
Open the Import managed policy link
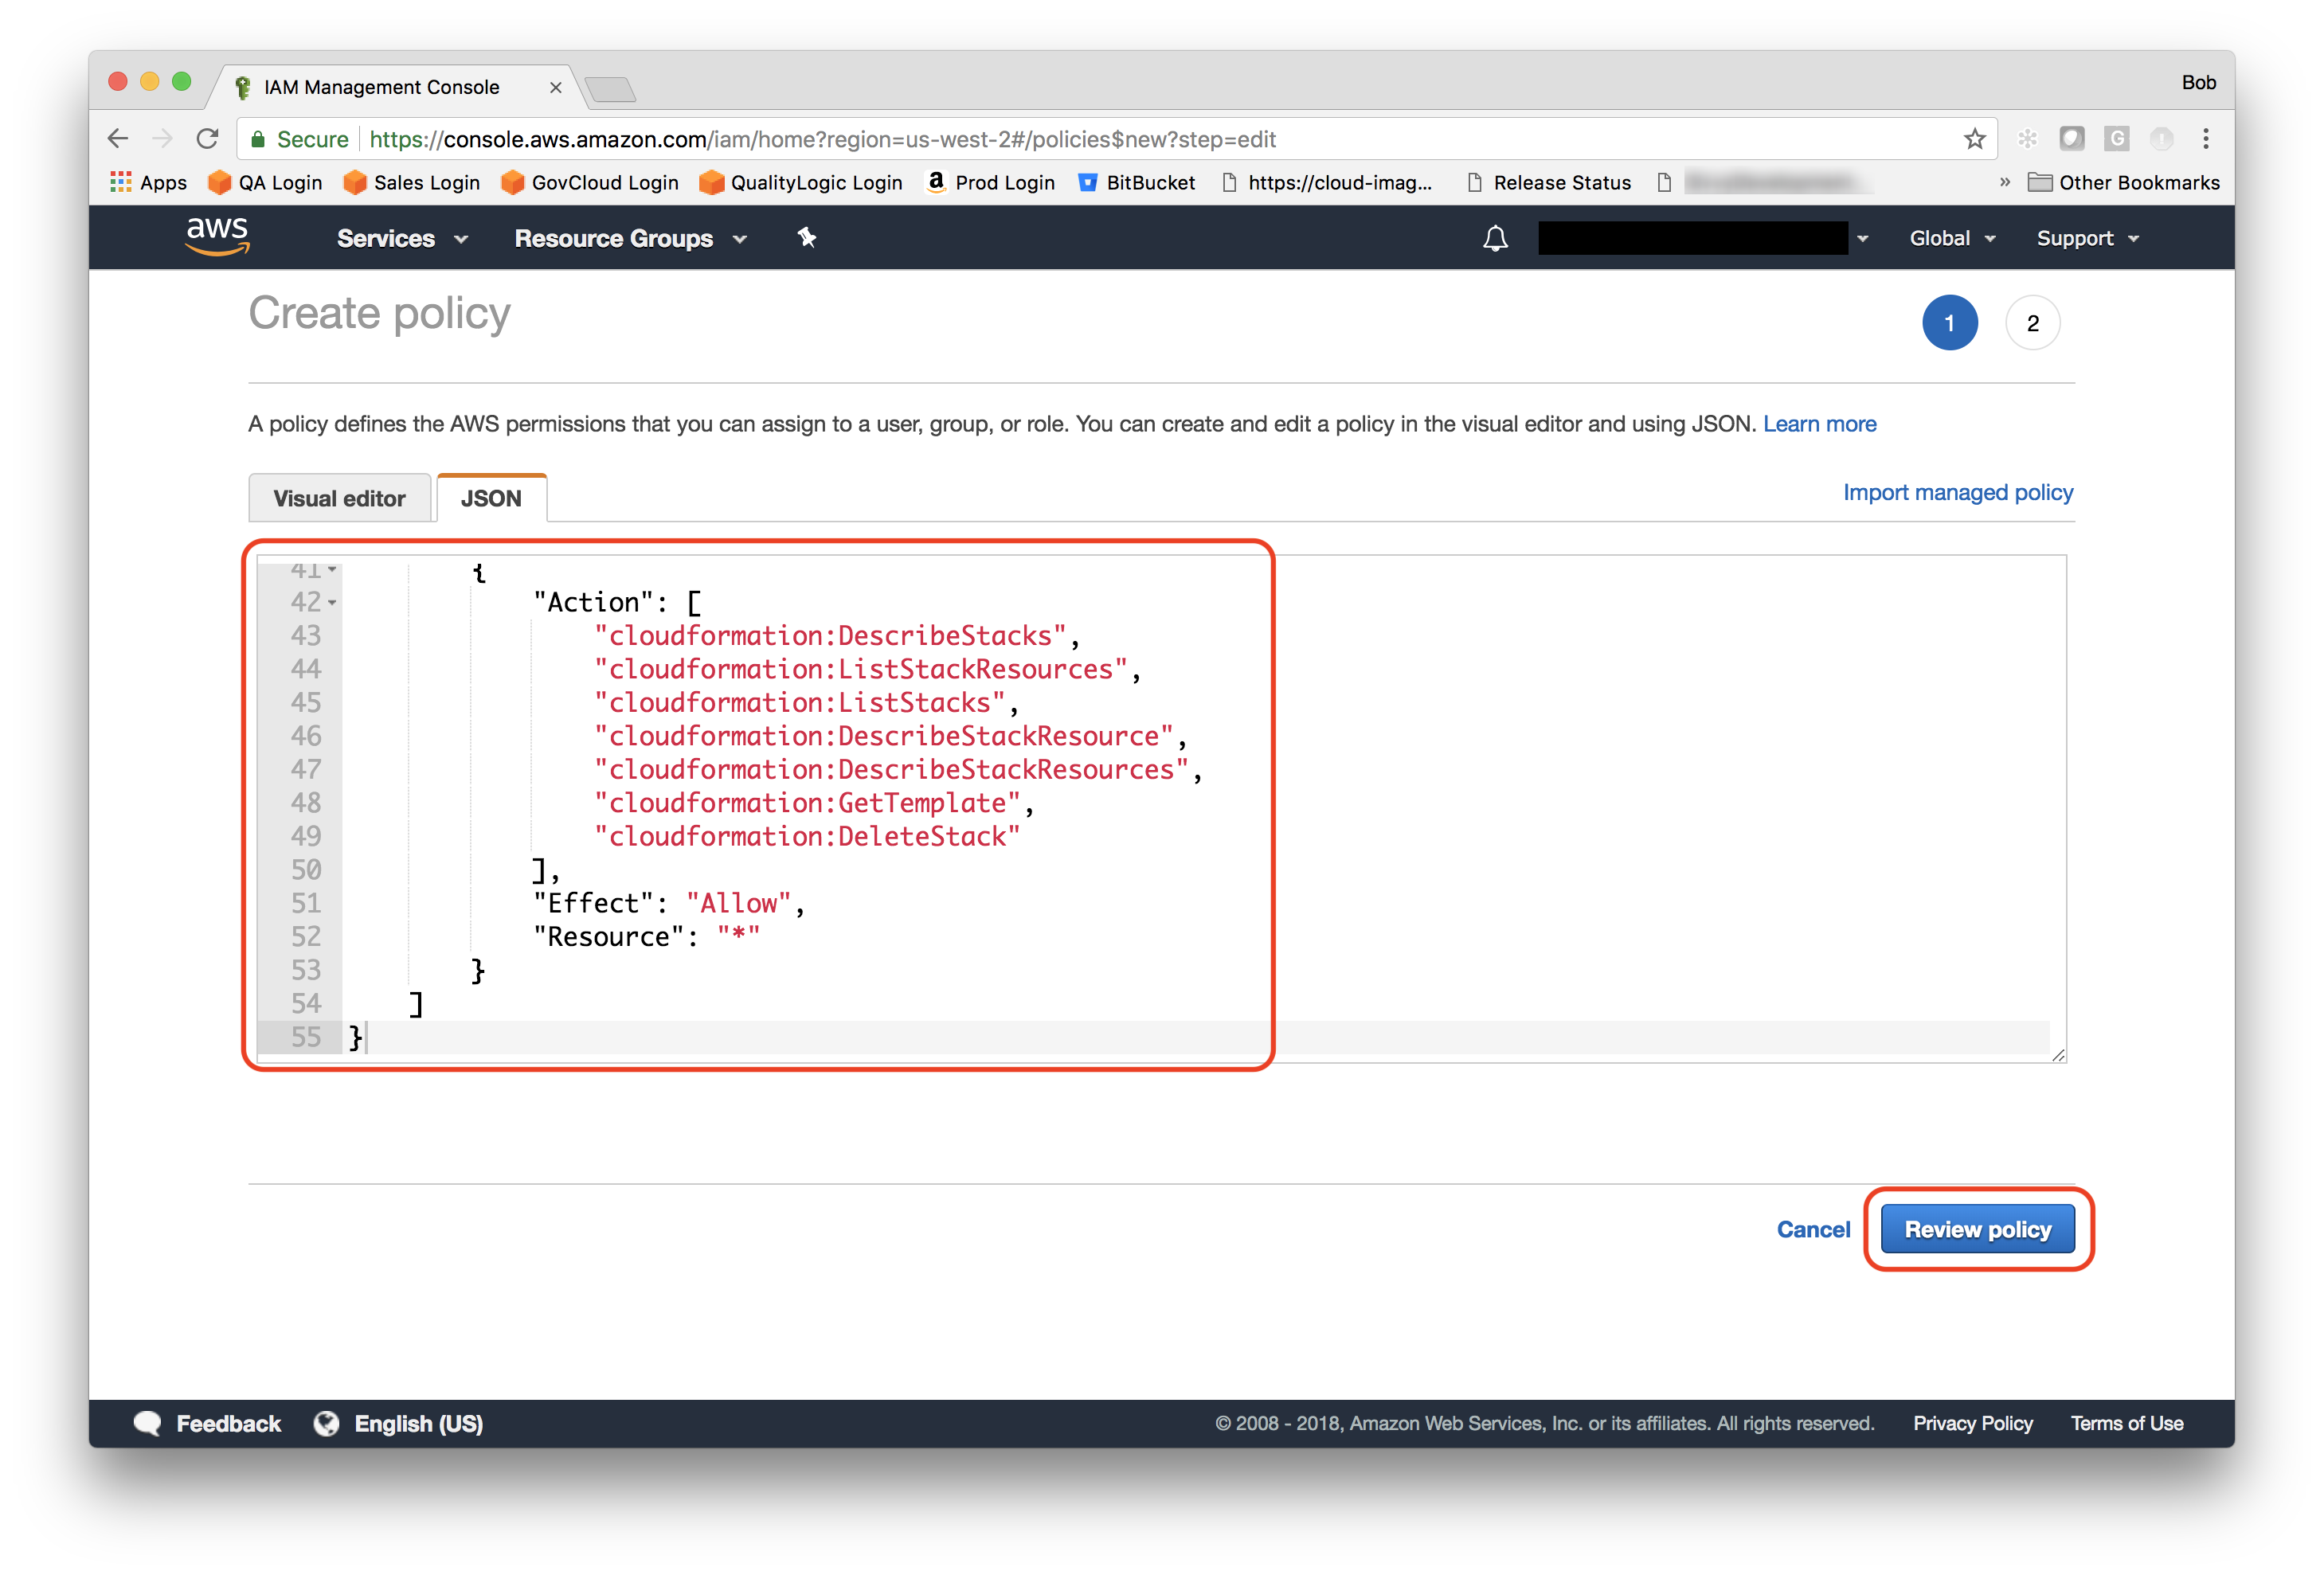pyautogui.click(x=1958, y=492)
